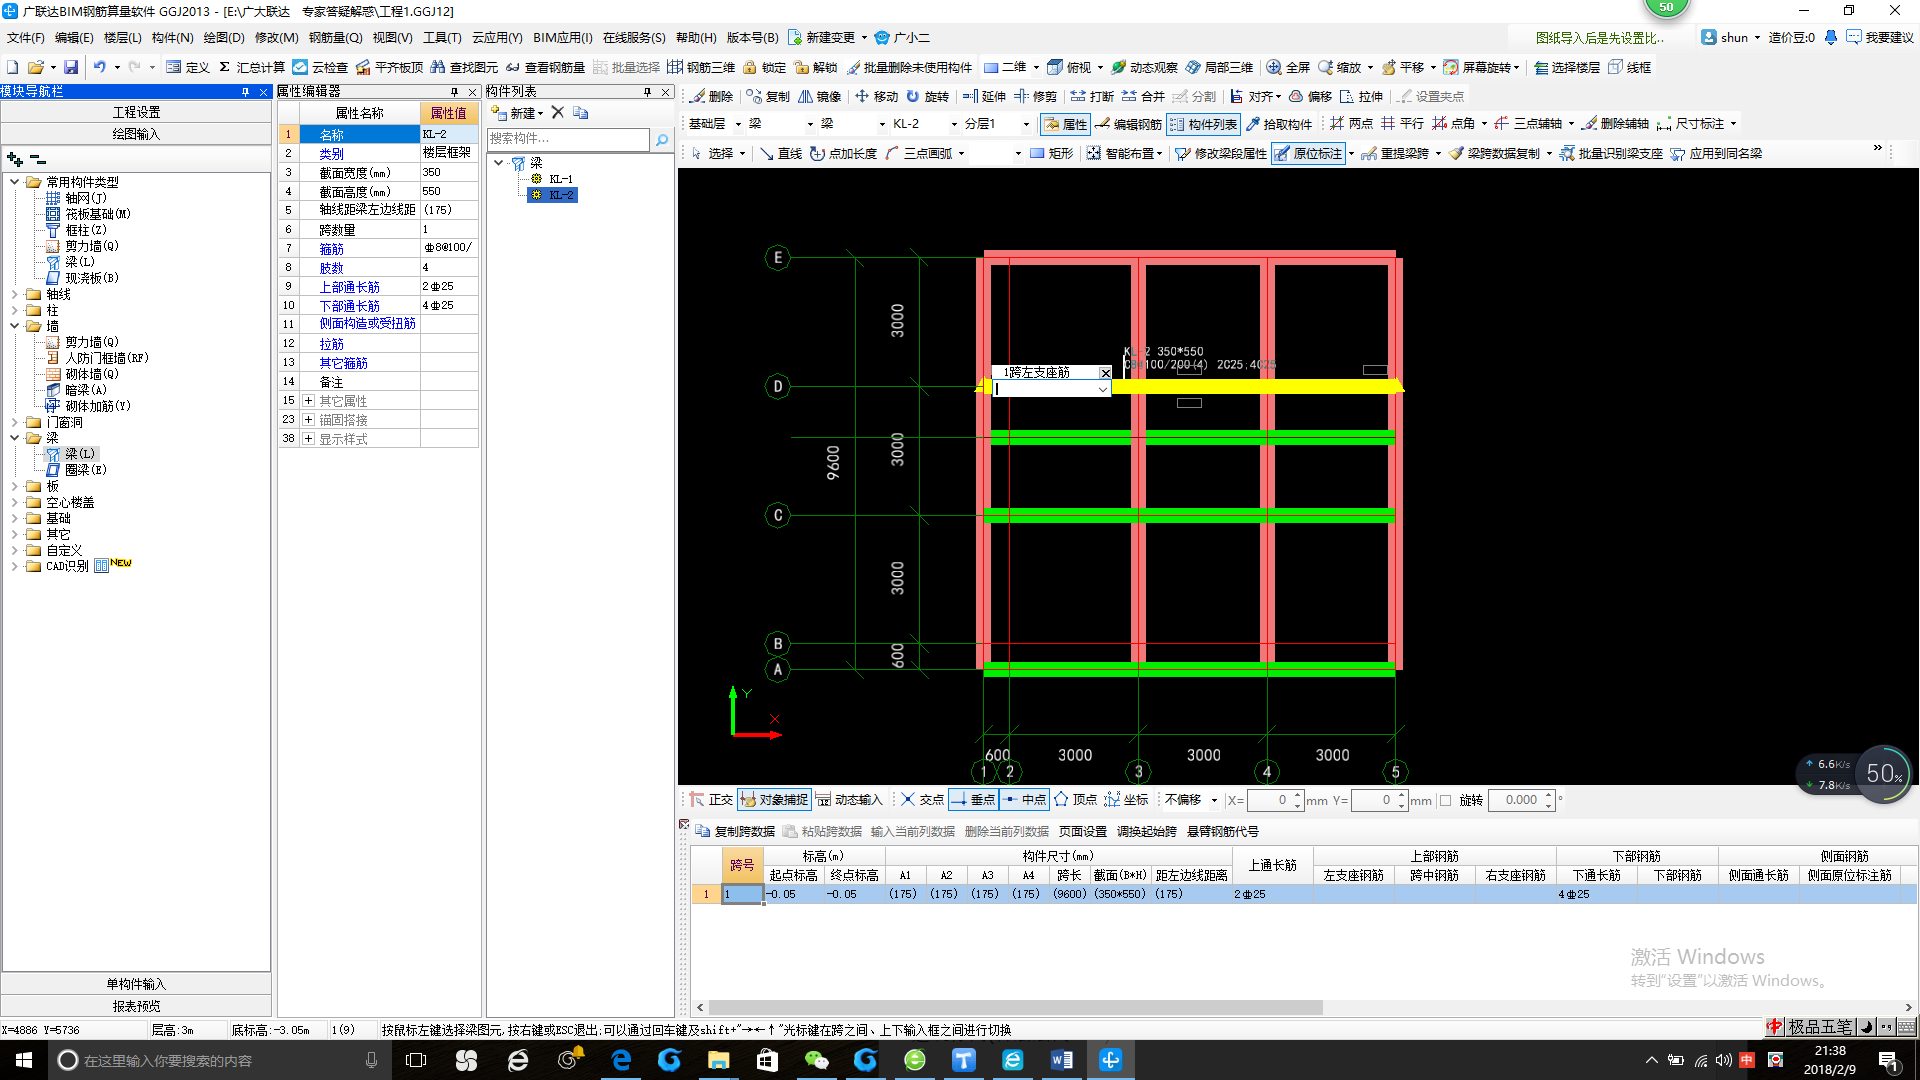This screenshot has width=1920, height=1080.
Task: Click 复制跨数据 copy span data
Action: pos(735,831)
